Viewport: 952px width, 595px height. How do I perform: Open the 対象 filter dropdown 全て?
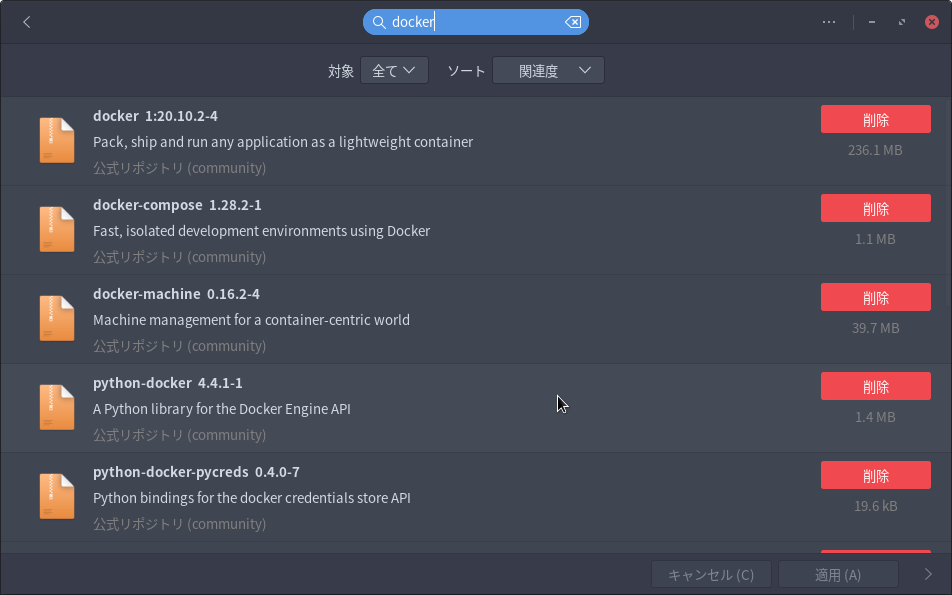point(394,70)
